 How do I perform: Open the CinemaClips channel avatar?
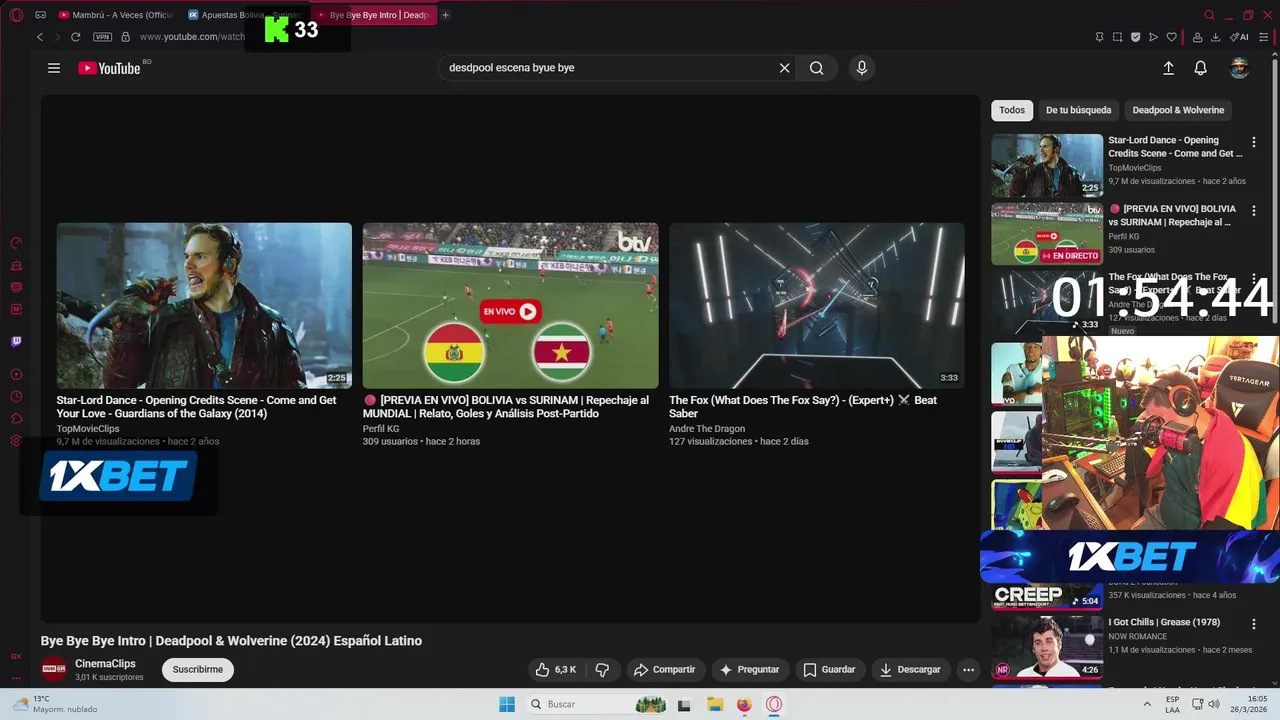[54, 669]
